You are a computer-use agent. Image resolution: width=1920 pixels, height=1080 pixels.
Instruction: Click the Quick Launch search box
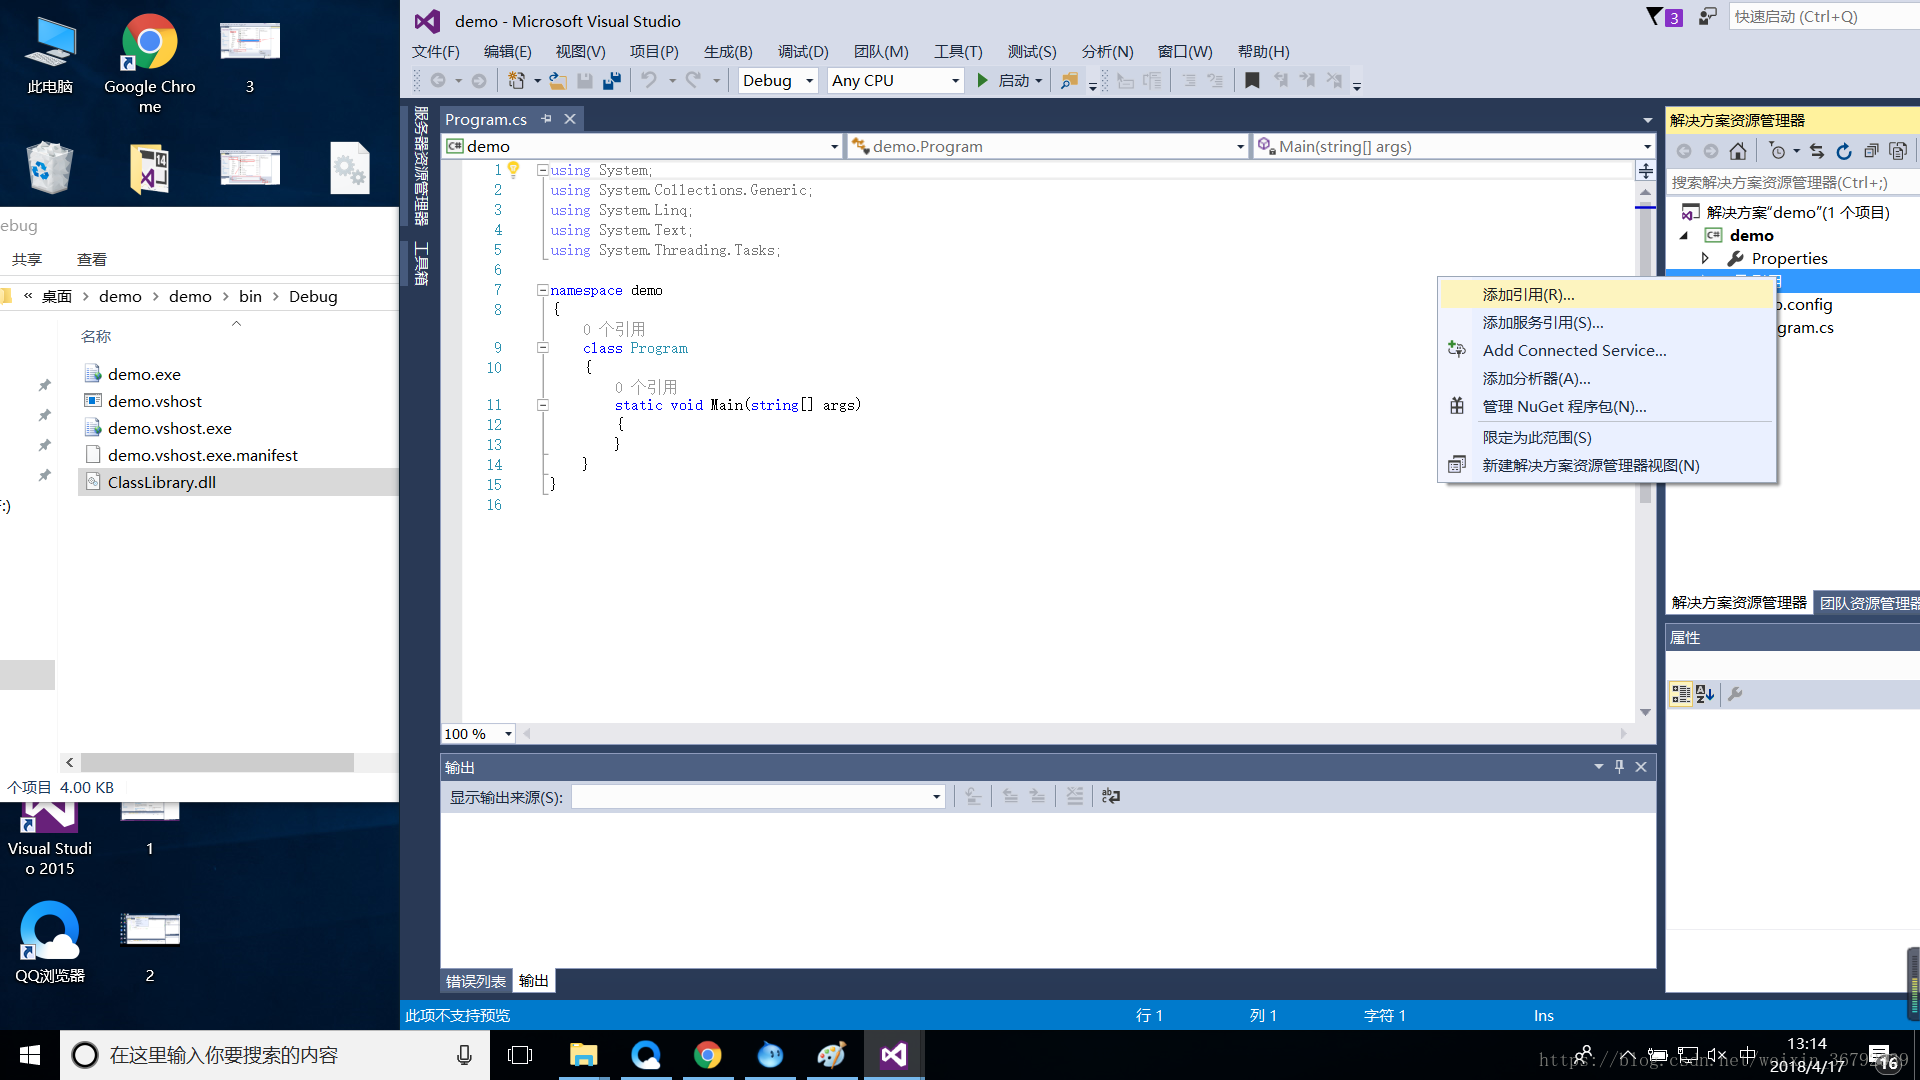click(1824, 17)
